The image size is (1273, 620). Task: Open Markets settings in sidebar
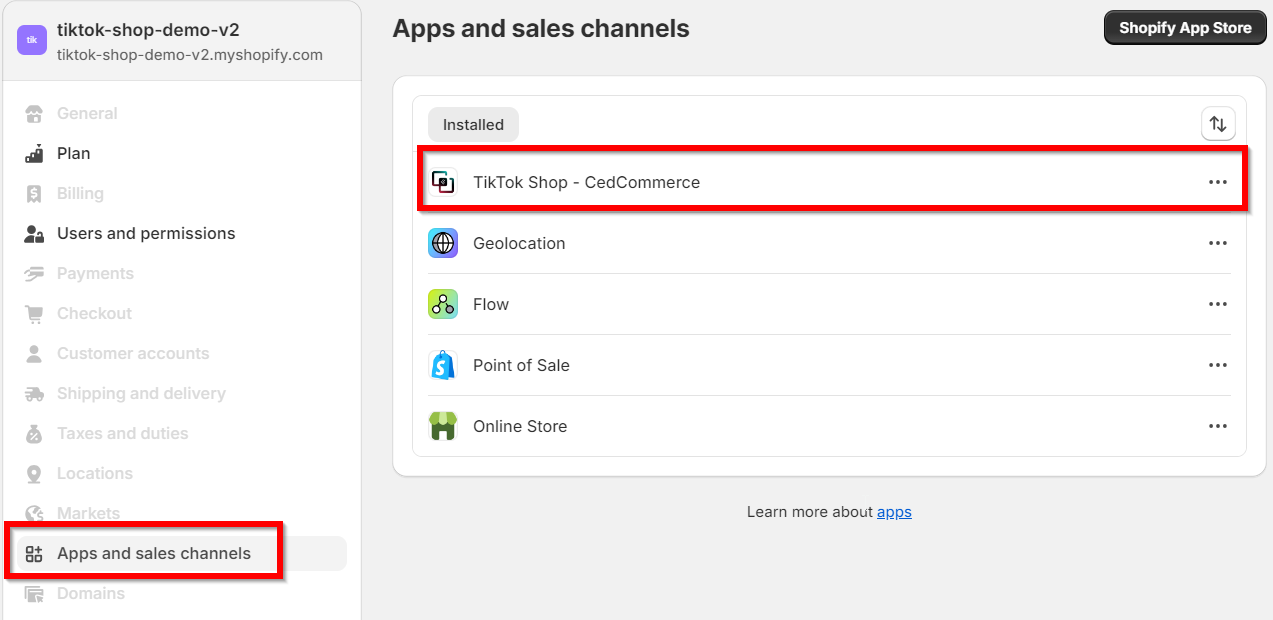click(x=88, y=513)
